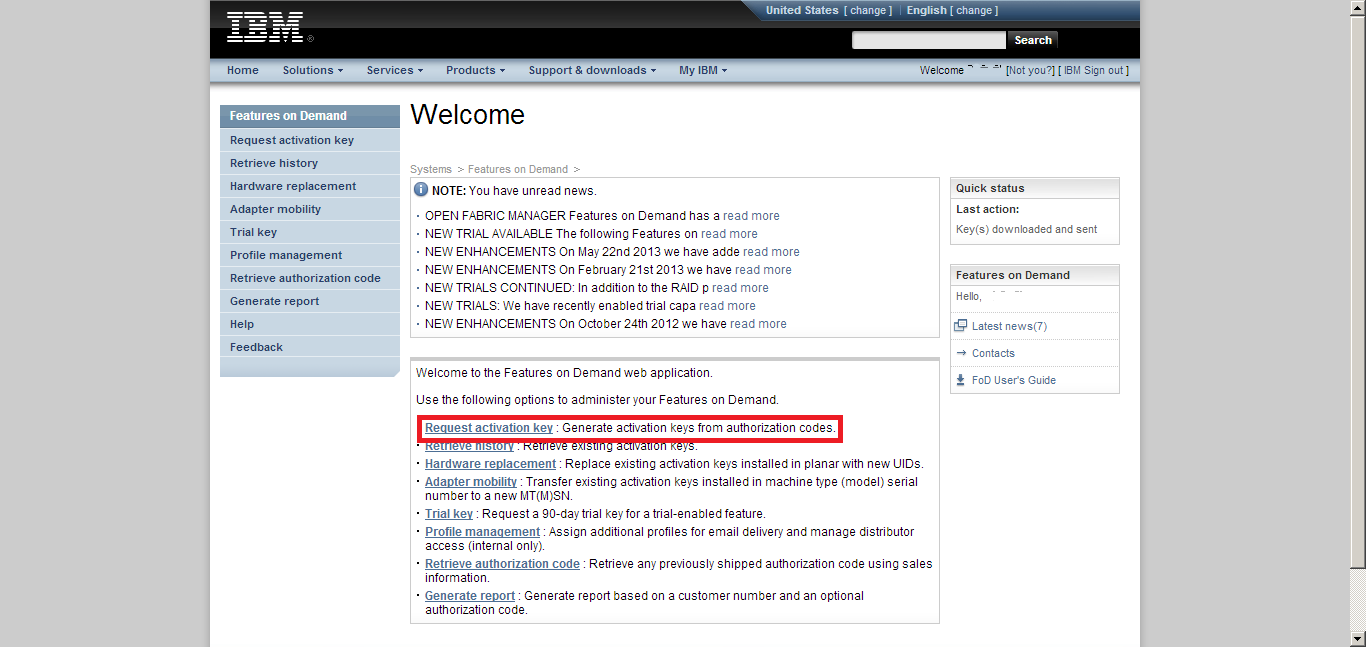Expand the Services dropdown

[393, 70]
